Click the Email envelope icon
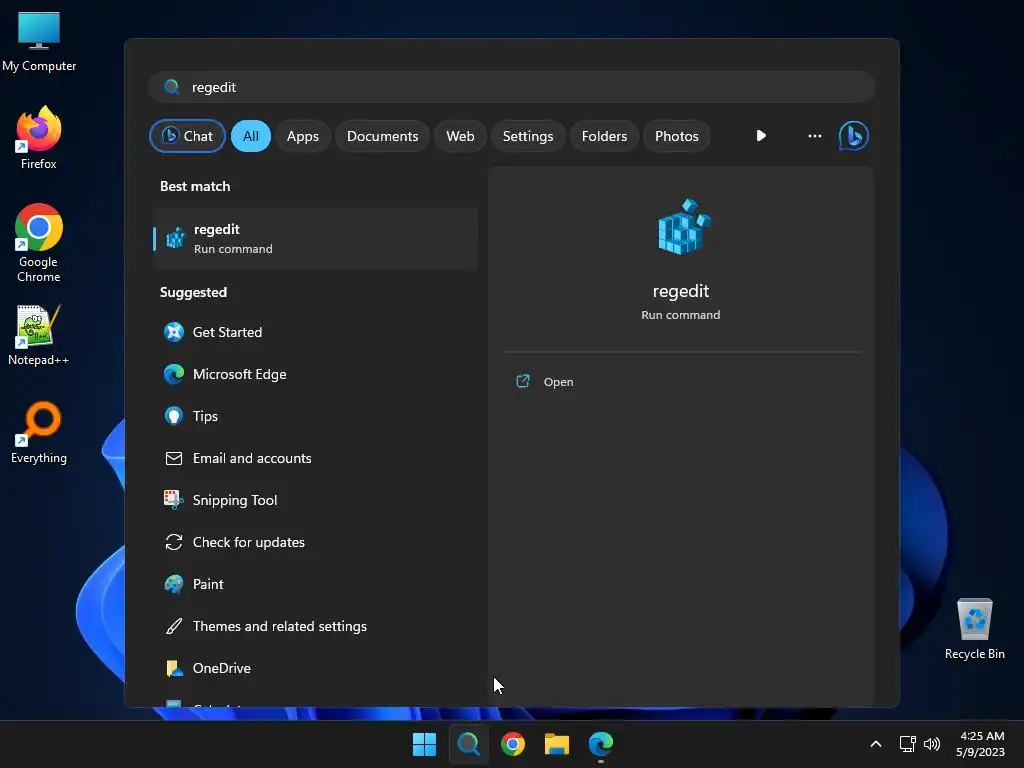 [174, 458]
